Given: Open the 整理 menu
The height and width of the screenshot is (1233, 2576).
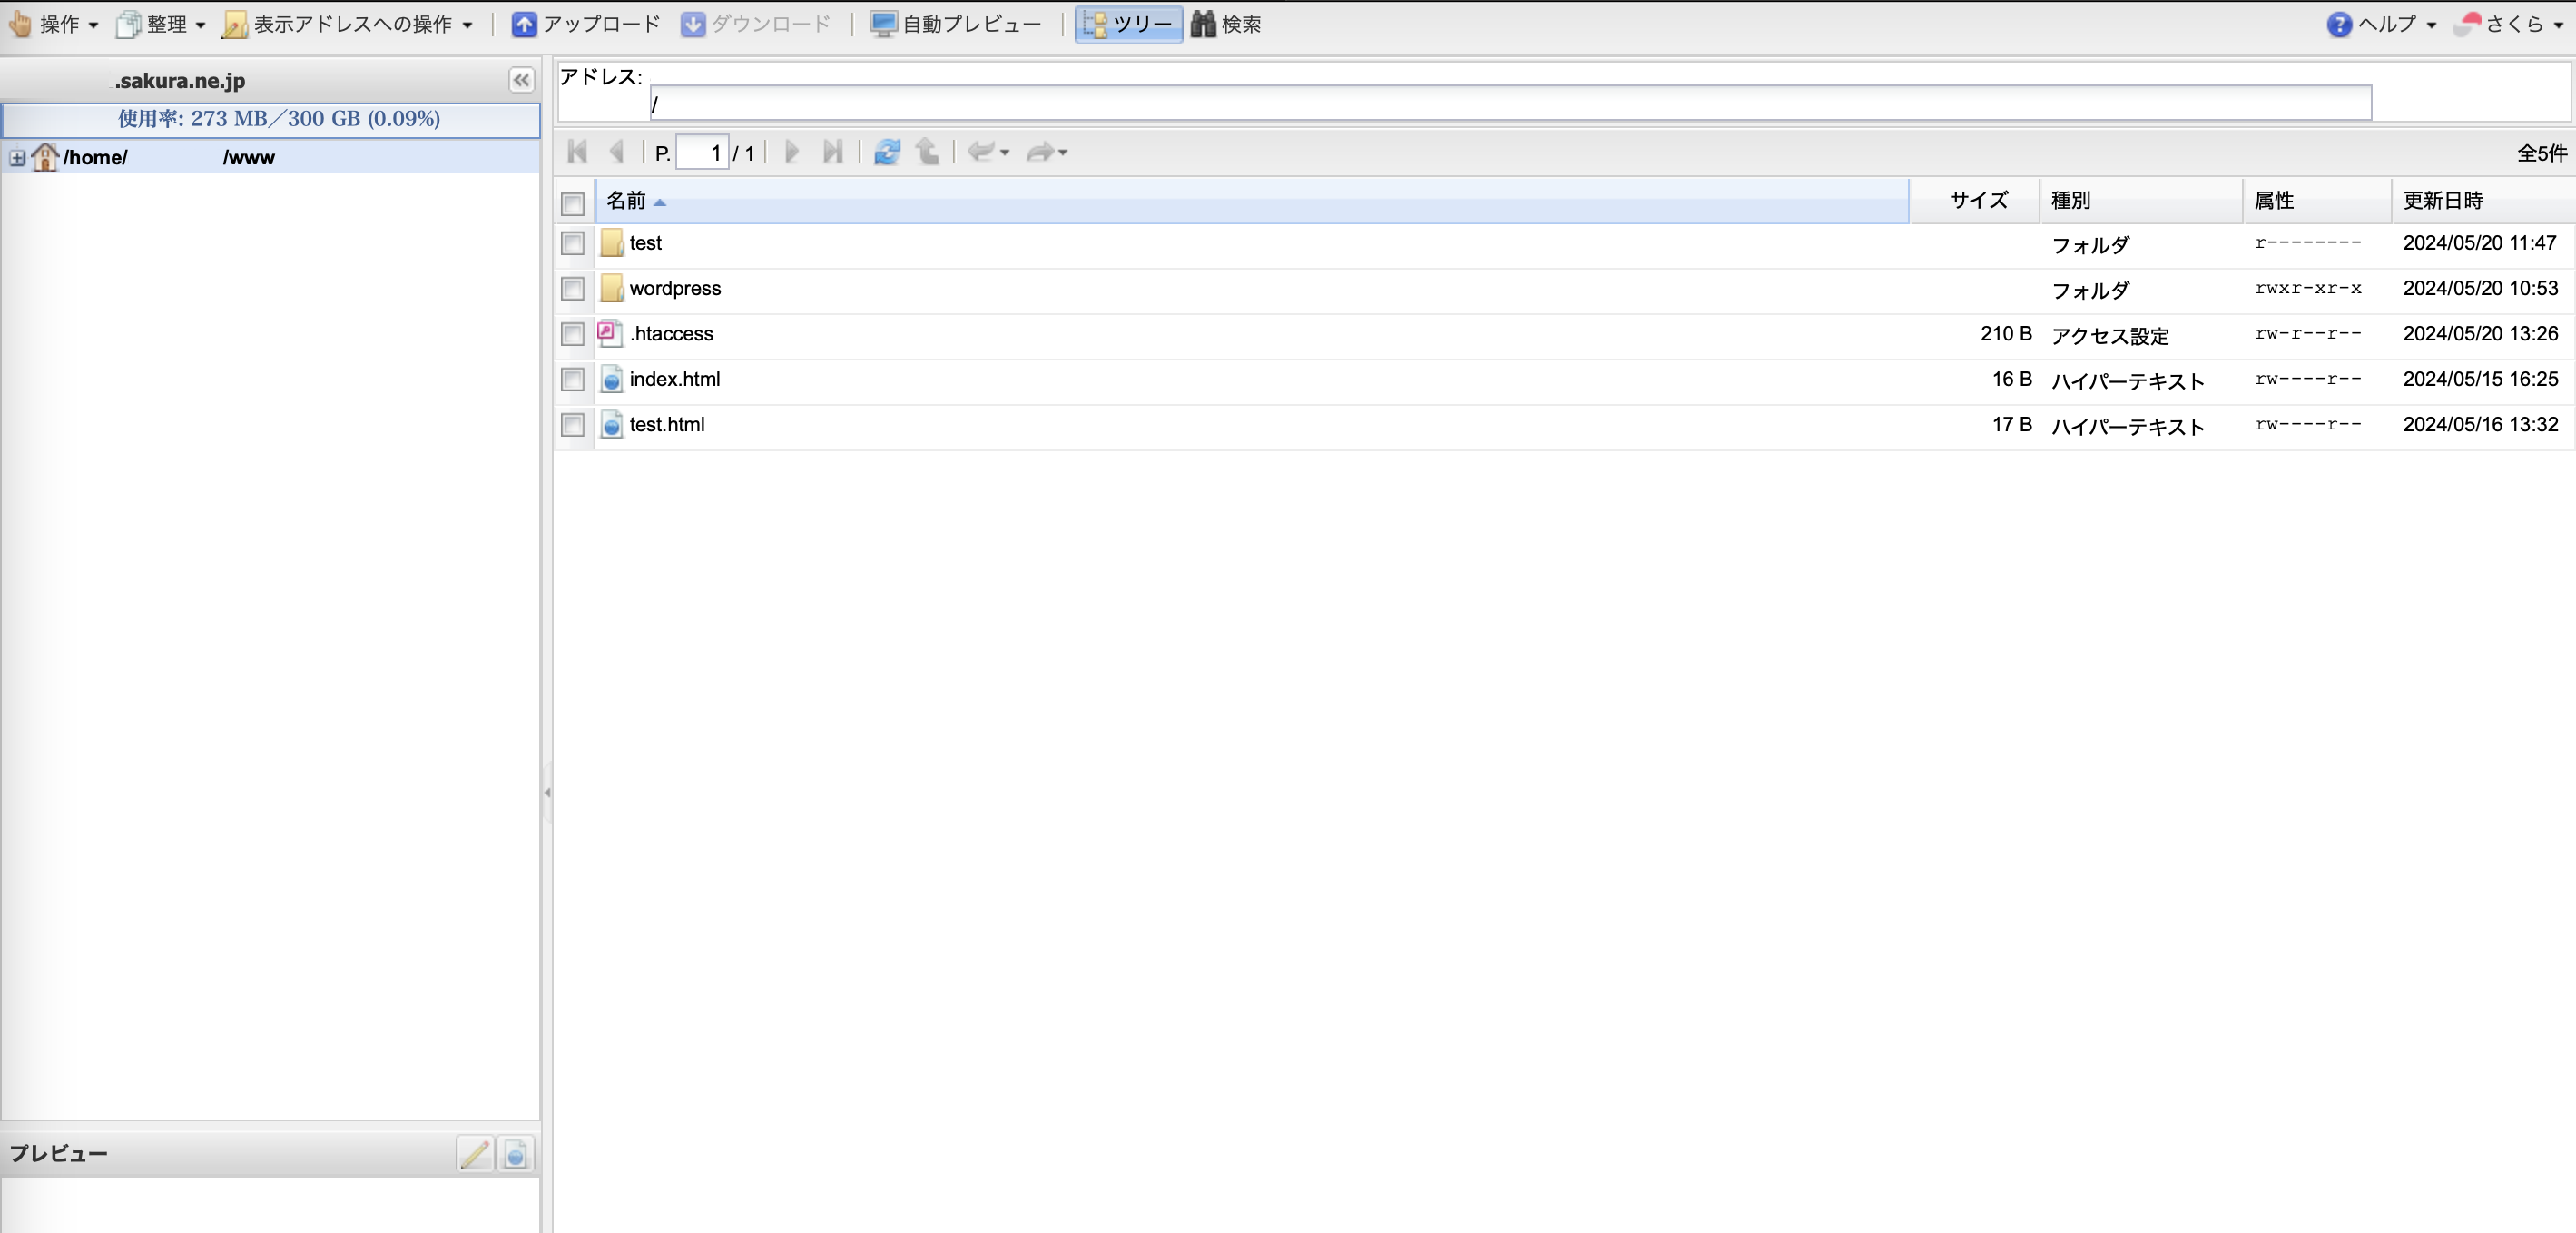Looking at the screenshot, I should point(161,24).
